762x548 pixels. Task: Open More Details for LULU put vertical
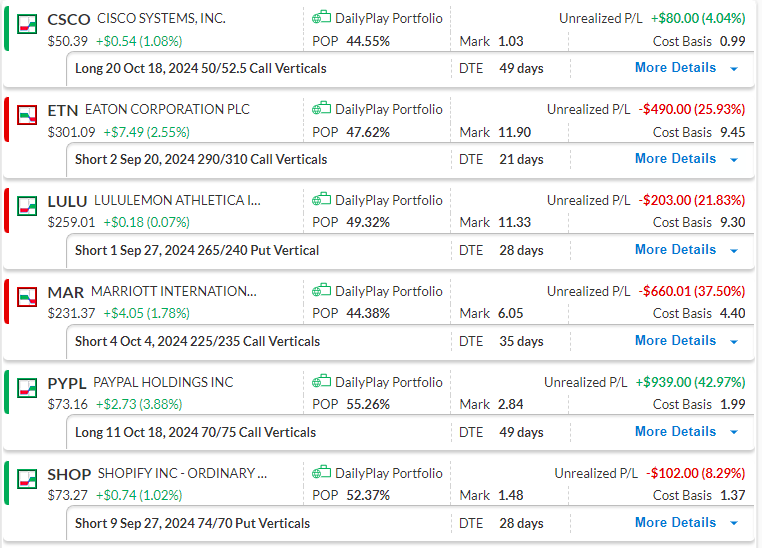click(x=675, y=250)
